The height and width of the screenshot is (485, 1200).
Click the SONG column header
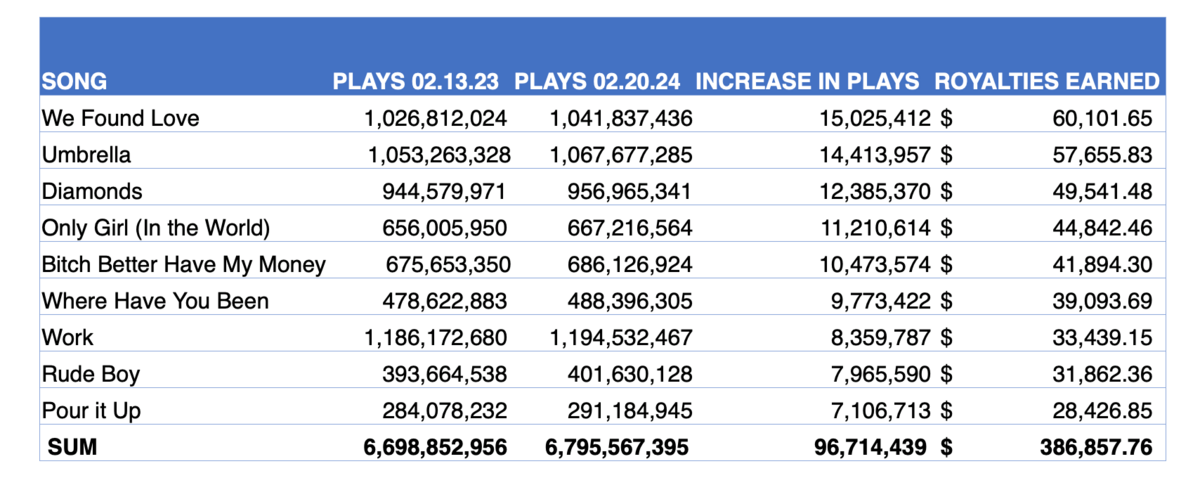(74, 82)
